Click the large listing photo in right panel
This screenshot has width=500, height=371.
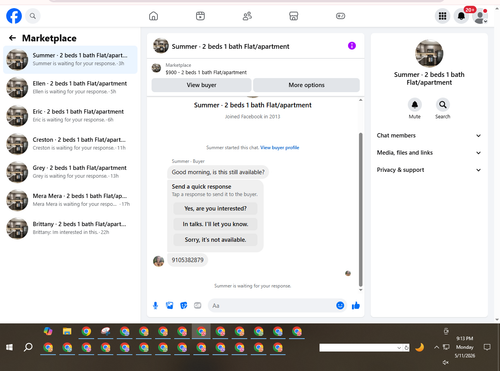(429, 54)
